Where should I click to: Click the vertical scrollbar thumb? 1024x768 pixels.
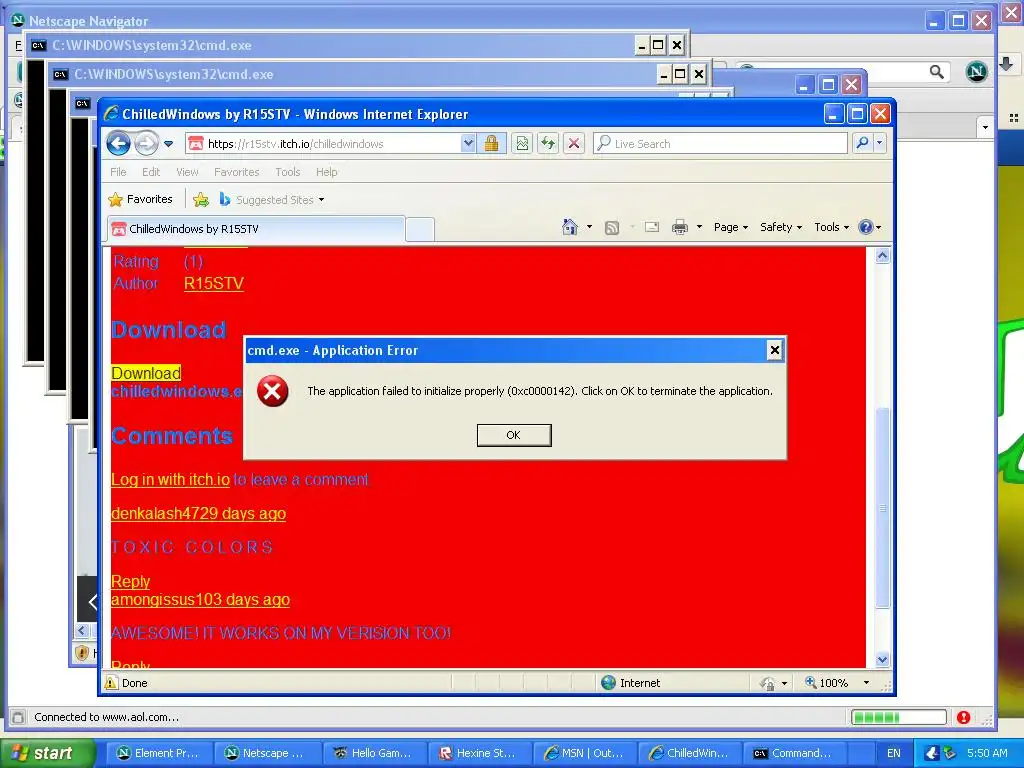pos(882,508)
